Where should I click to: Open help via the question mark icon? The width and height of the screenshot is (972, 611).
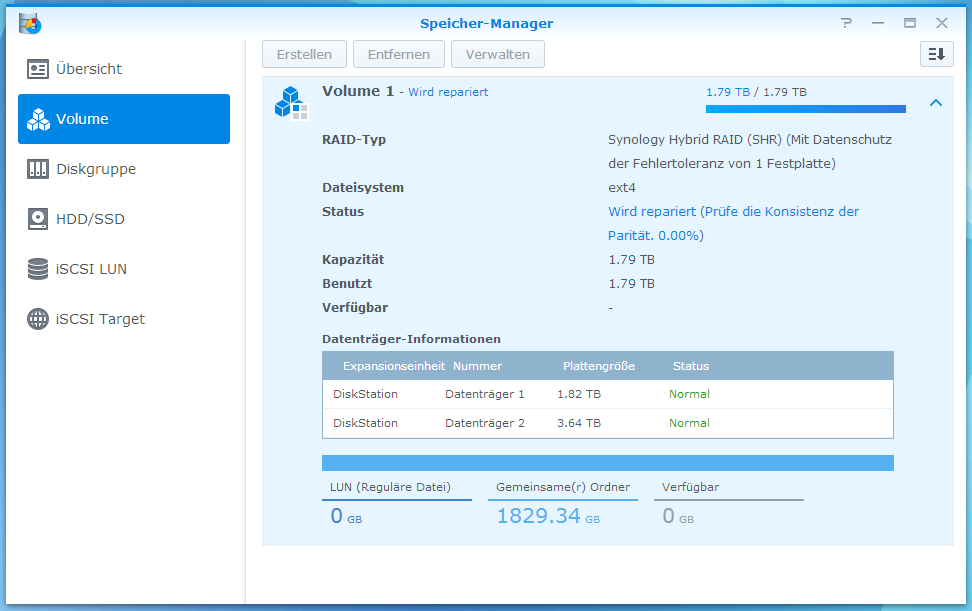click(846, 22)
